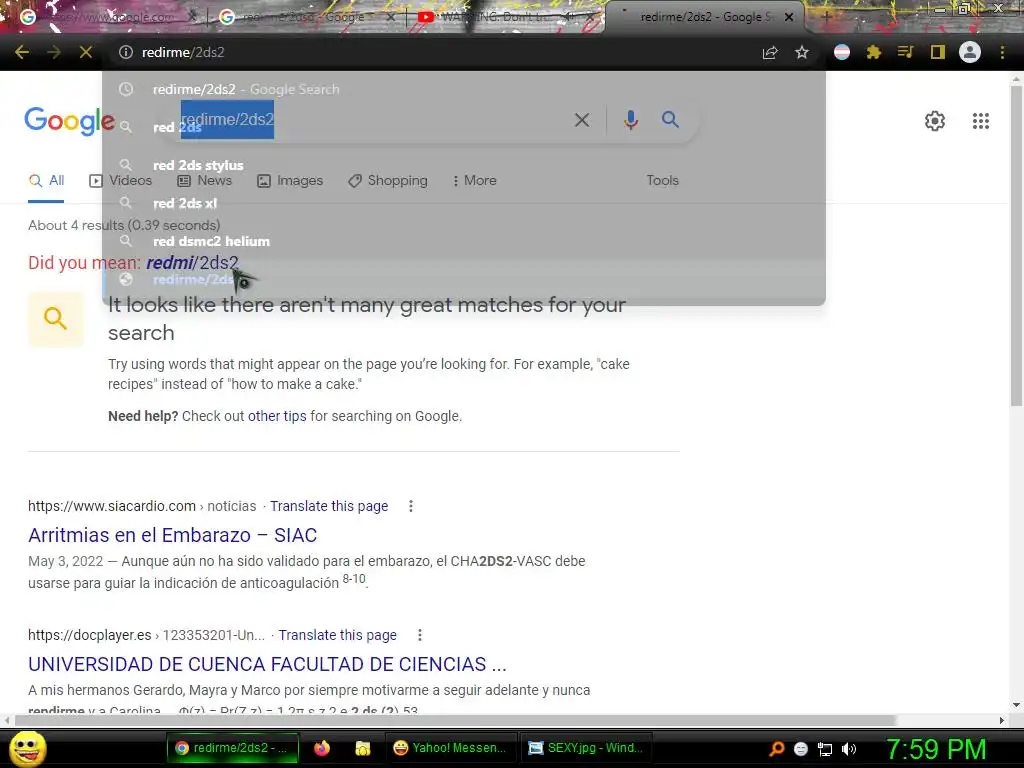
Task: Toggle the browser side panel icon
Action: click(x=938, y=52)
